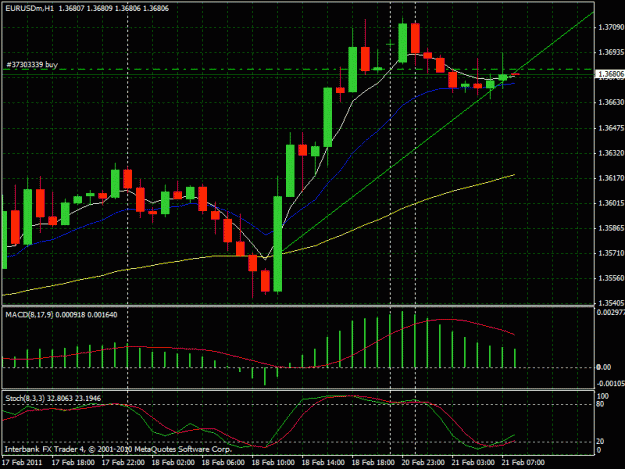The image size is (625, 469).
Task: Click the 1.36630 price axis label
Action: pyautogui.click(x=611, y=102)
